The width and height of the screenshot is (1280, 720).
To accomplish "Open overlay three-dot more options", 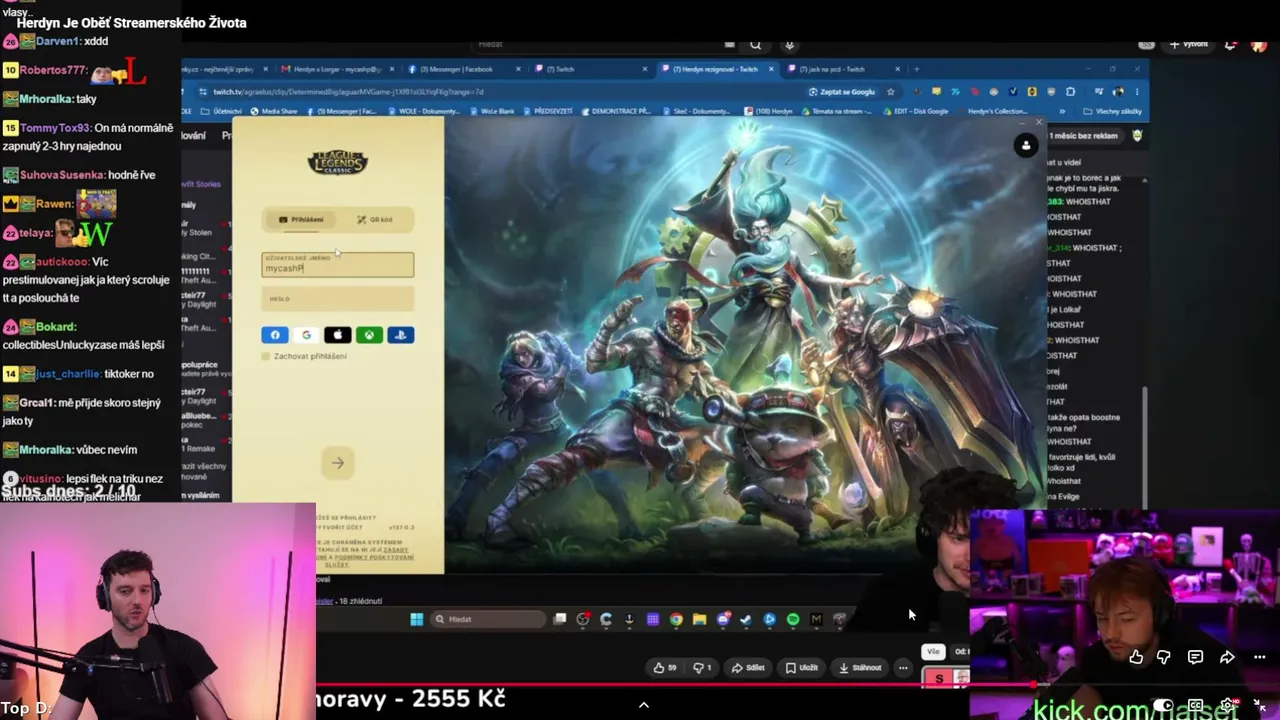I will click(x=1259, y=657).
